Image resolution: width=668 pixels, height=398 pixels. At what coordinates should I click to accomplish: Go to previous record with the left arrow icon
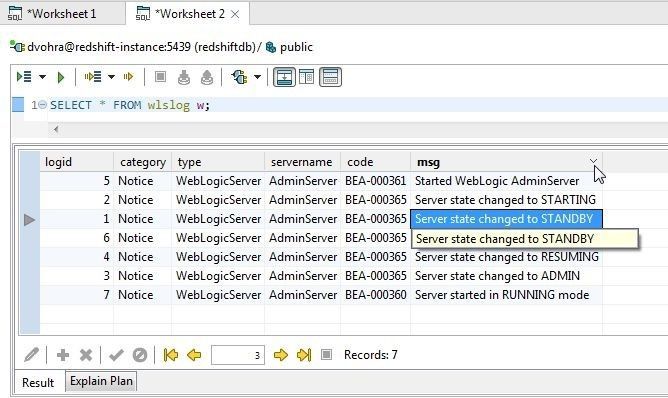(194, 355)
